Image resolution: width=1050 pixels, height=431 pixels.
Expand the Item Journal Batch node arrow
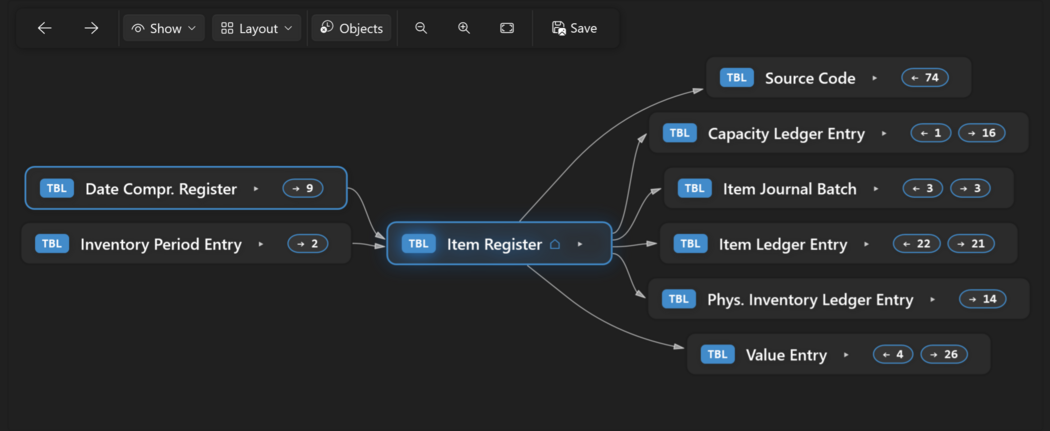(876, 189)
